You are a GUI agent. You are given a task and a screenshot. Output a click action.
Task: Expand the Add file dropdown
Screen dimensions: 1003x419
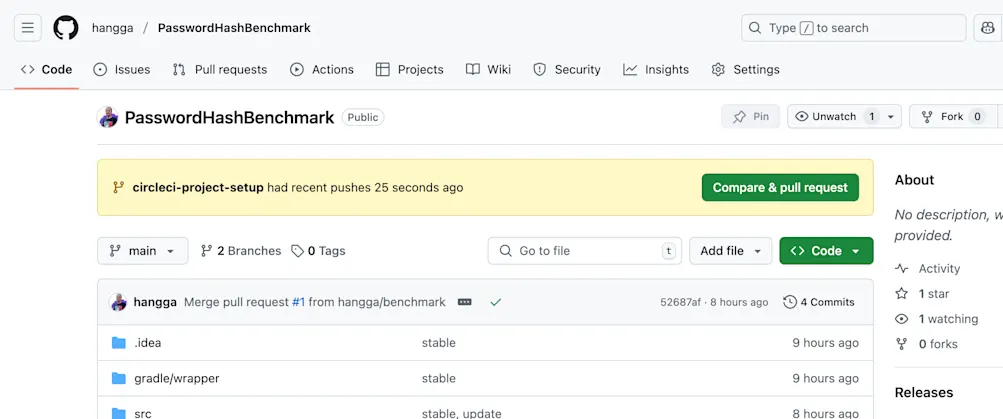click(x=731, y=251)
